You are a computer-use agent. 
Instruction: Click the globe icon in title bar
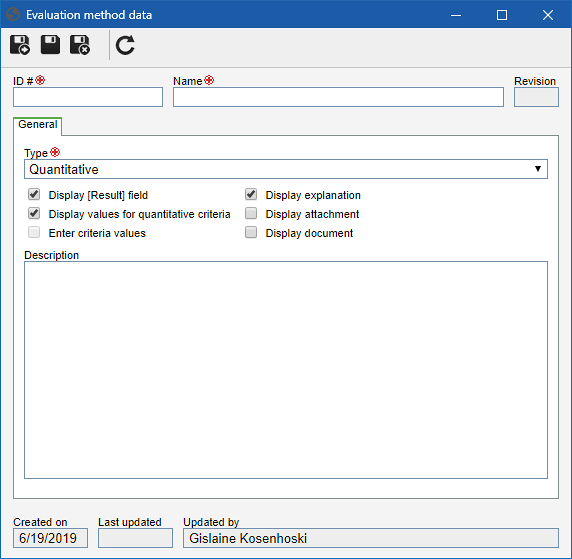13,15
